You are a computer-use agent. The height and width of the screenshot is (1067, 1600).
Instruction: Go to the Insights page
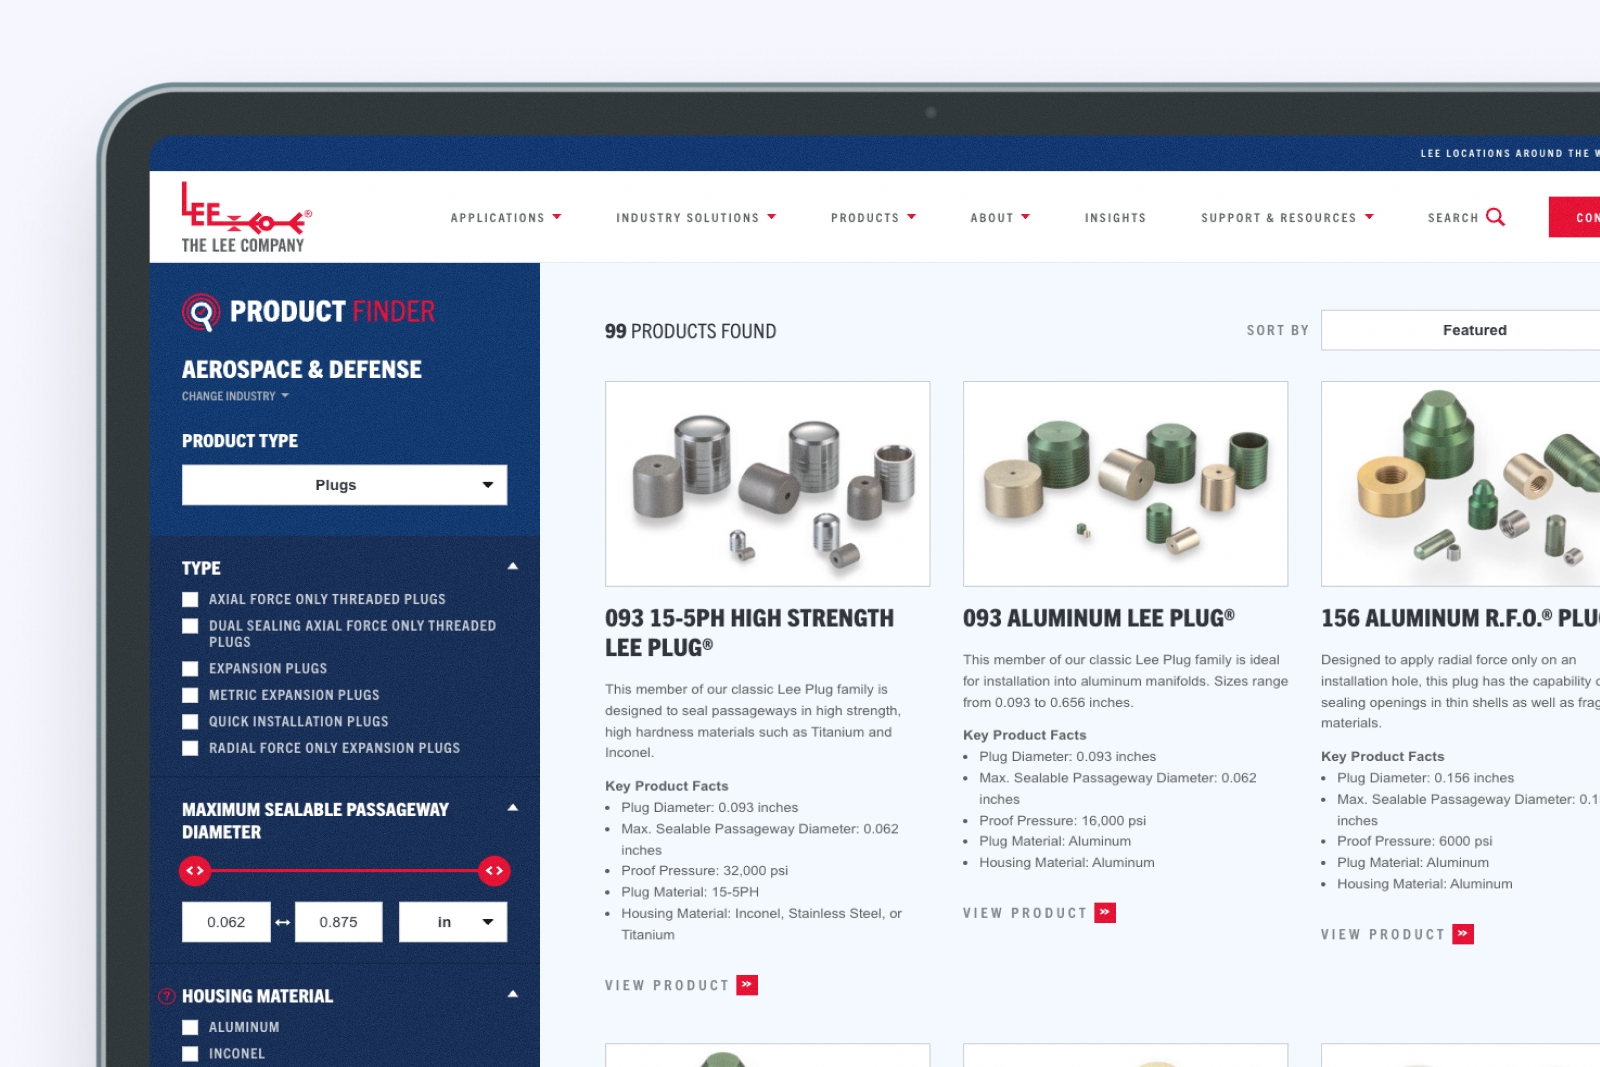(1115, 218)
